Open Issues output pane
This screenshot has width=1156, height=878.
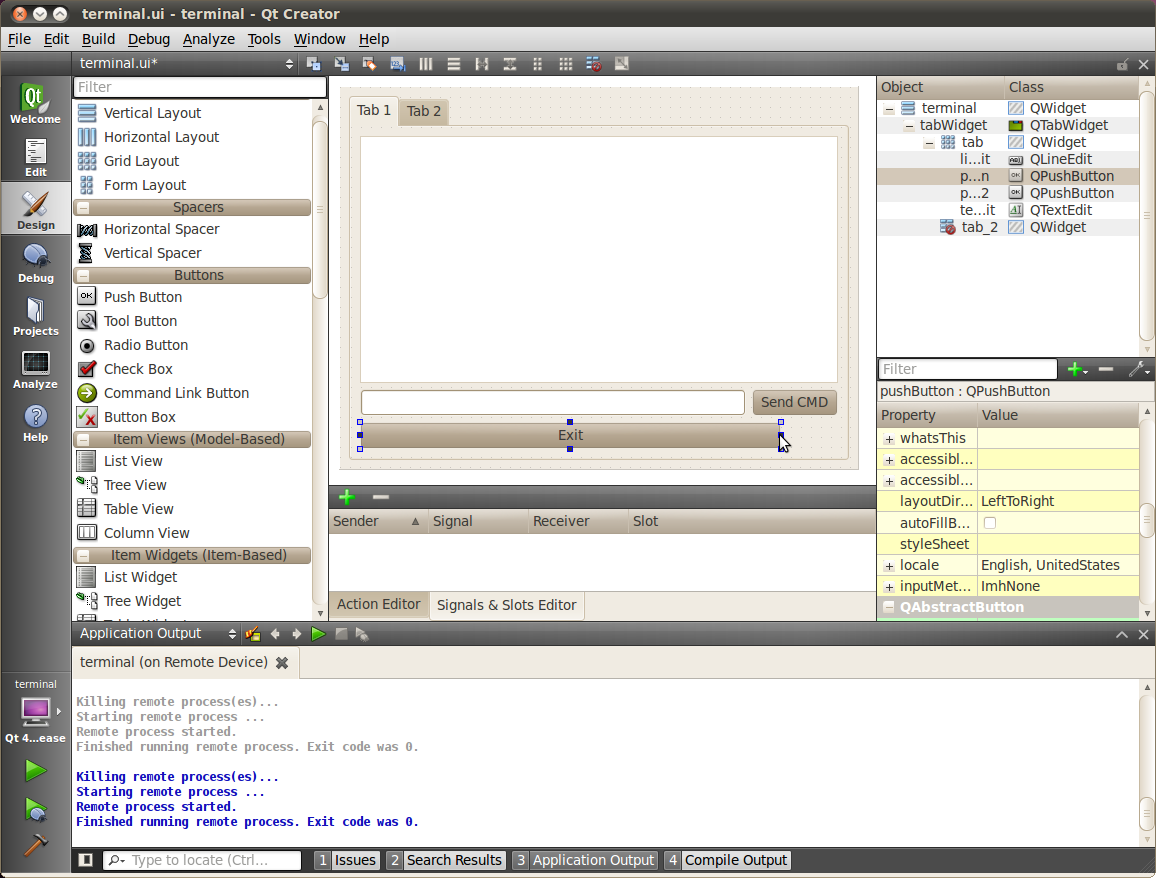click(347, 860)
